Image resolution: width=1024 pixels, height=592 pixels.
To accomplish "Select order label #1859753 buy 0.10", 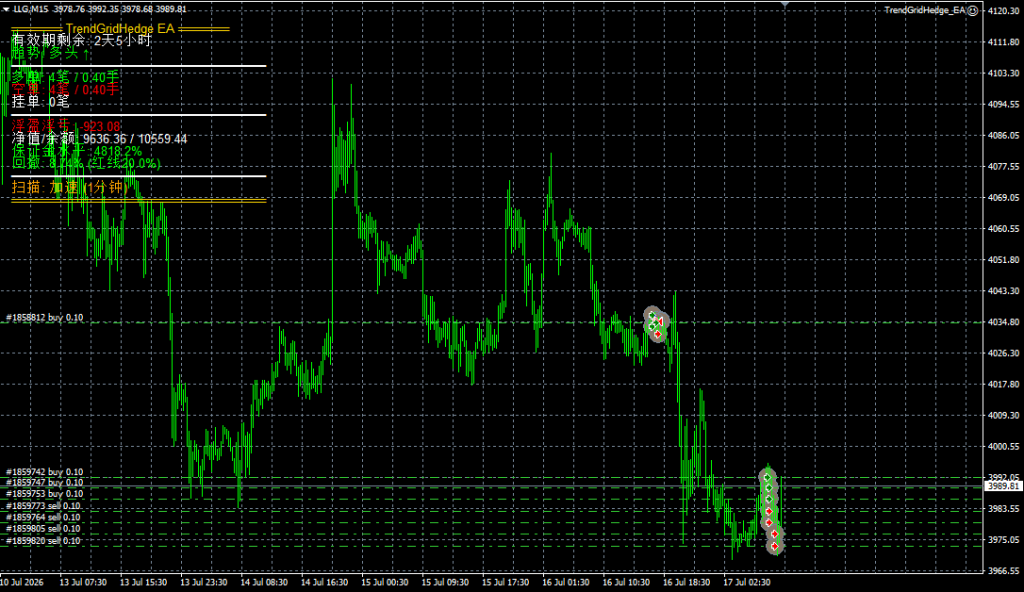I will 44,494.
